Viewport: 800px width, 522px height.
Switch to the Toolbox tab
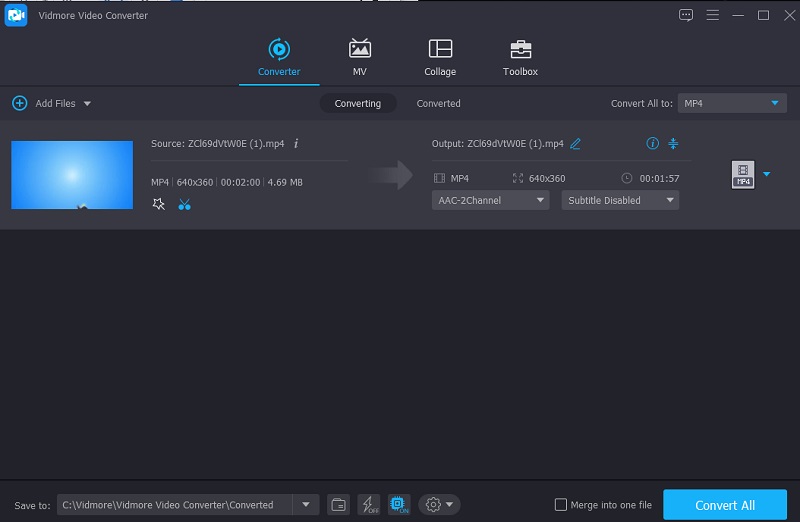(520, 57)
